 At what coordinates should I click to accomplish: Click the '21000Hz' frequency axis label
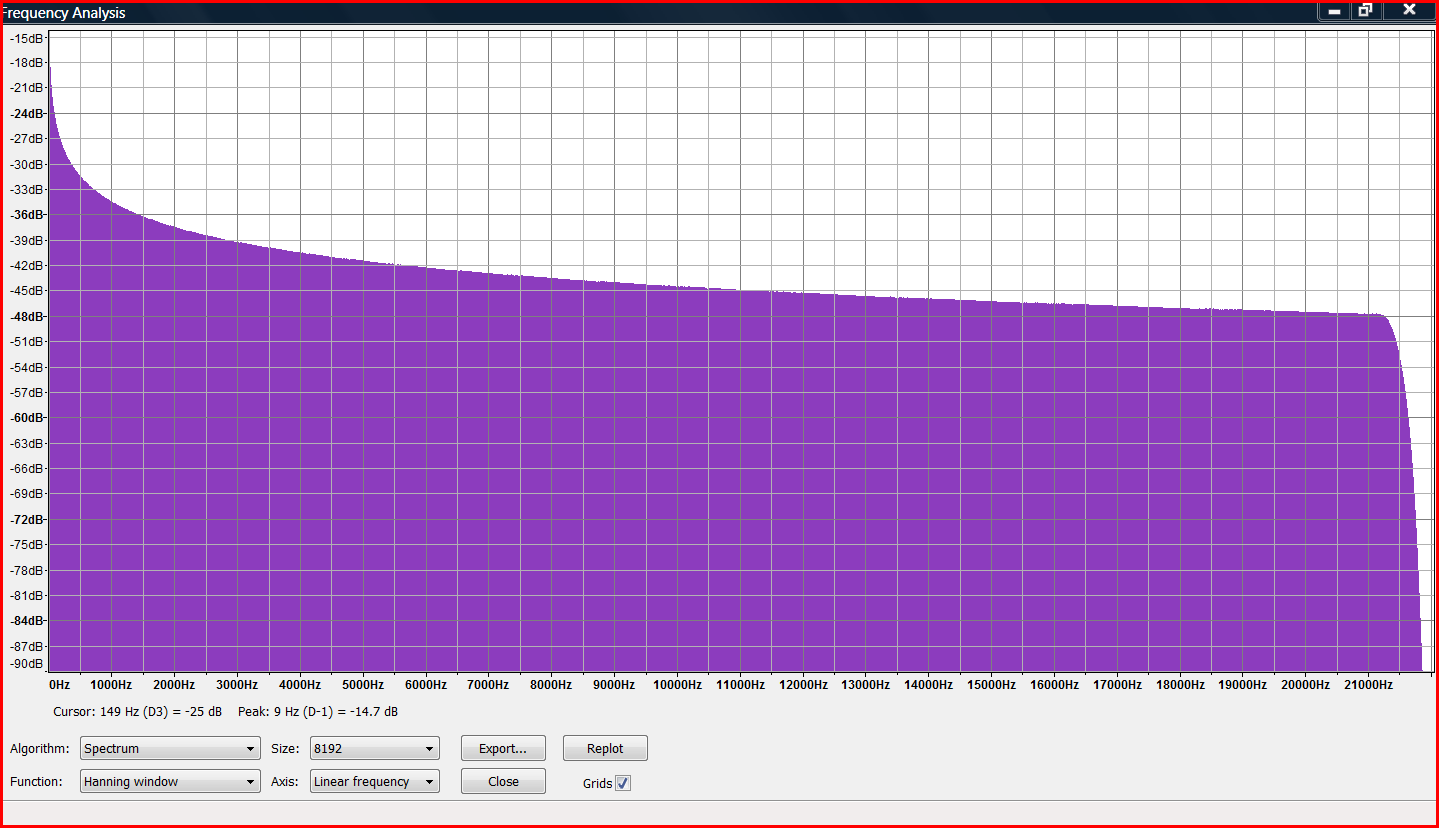1368,685
